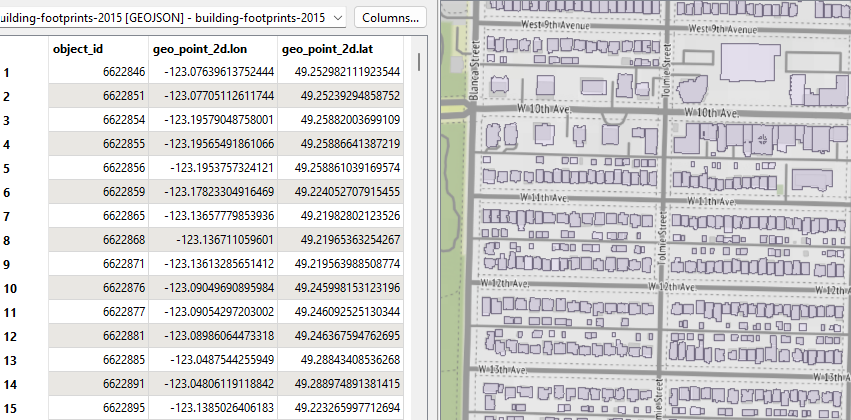The image size is (851, 420).
Task: Click object_id cell 6622859
Action: pos(98,192)
